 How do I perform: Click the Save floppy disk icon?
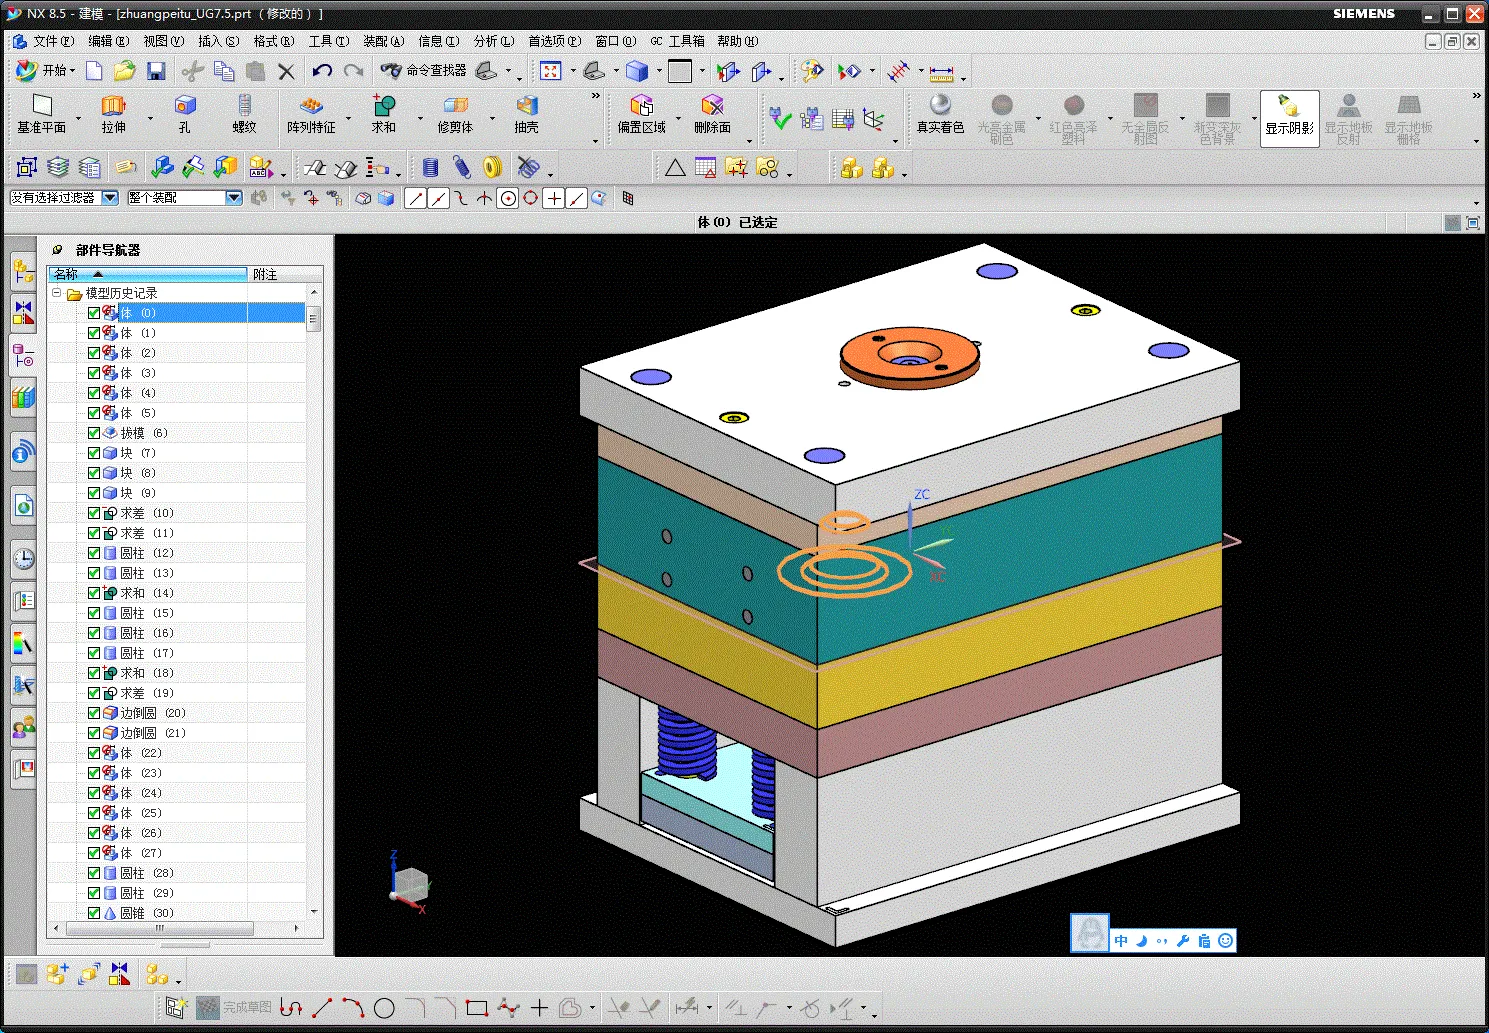click(x=156, y=71)
